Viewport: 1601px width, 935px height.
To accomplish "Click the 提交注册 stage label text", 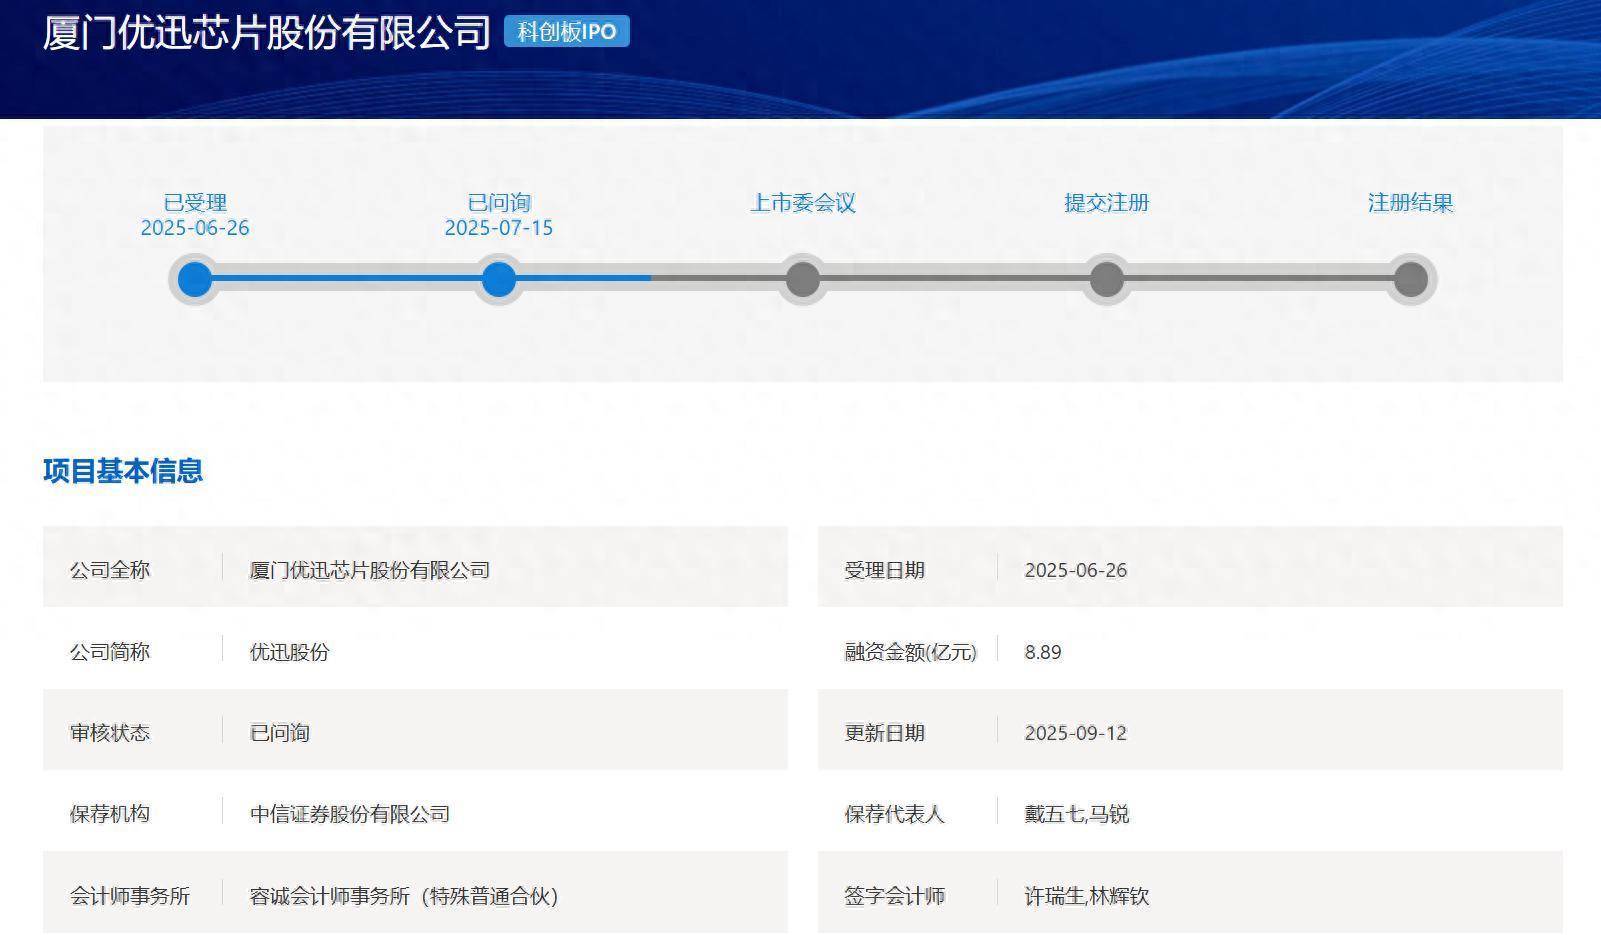I will click(x=1106, y=203).
